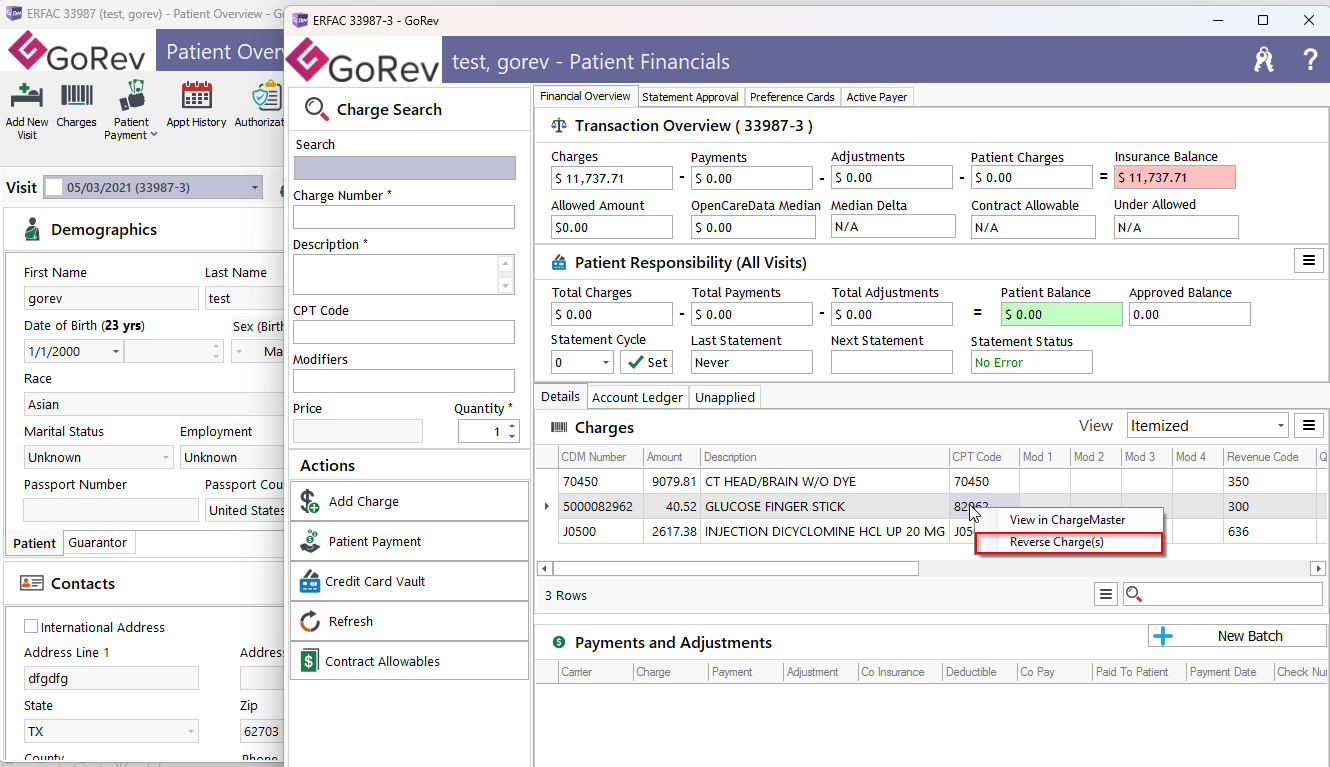
Task: Expand the GLUCOSE FINGER STICK row indicator arrow
Action: 546,506
